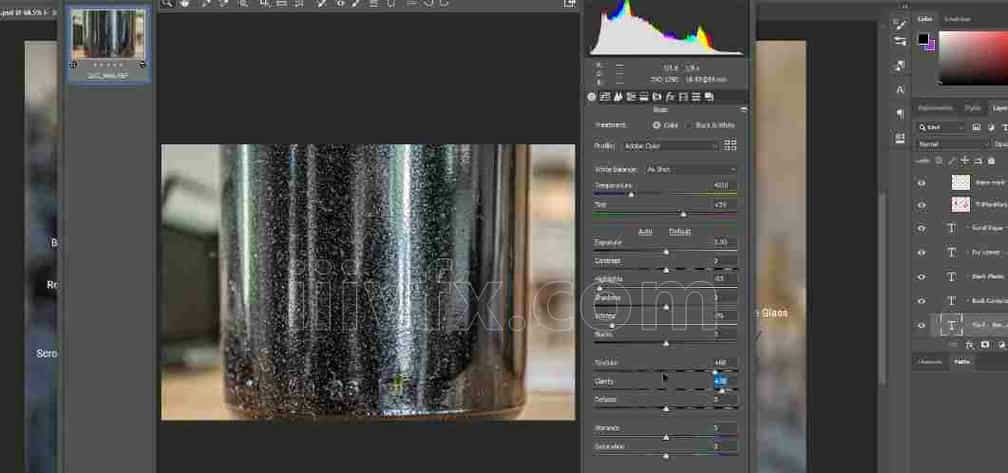Select the Black & White treatment radio button

(x=690, y=125)
